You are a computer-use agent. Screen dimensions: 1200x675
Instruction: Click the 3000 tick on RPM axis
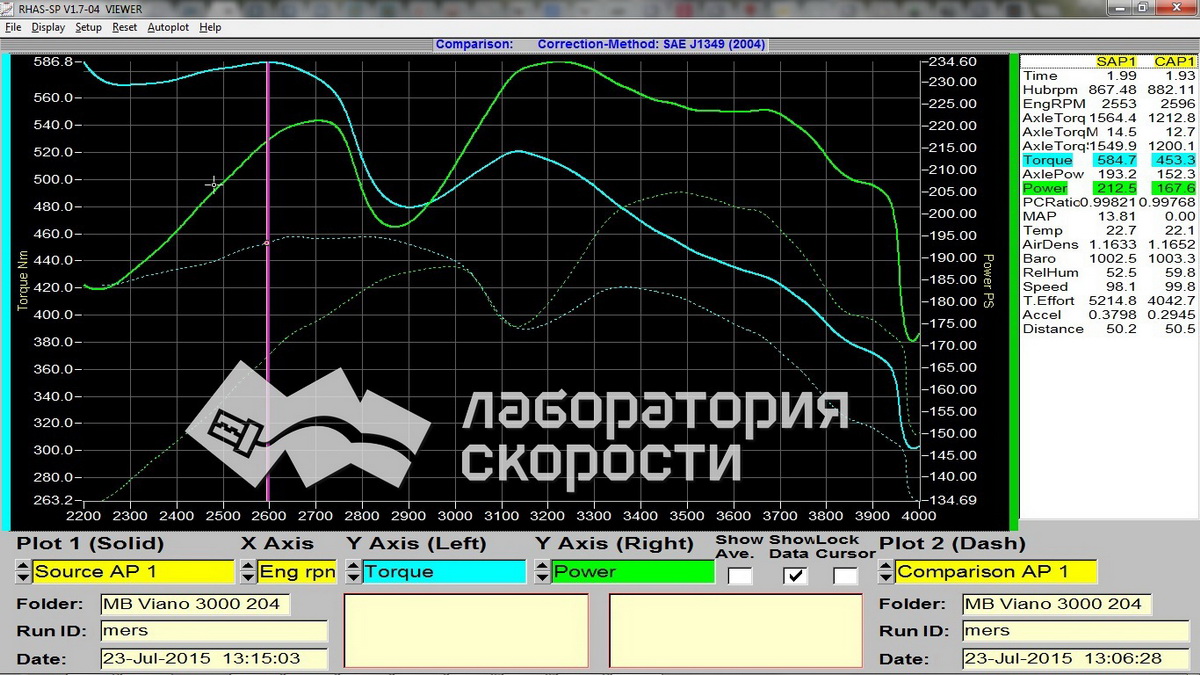[455, 514]
